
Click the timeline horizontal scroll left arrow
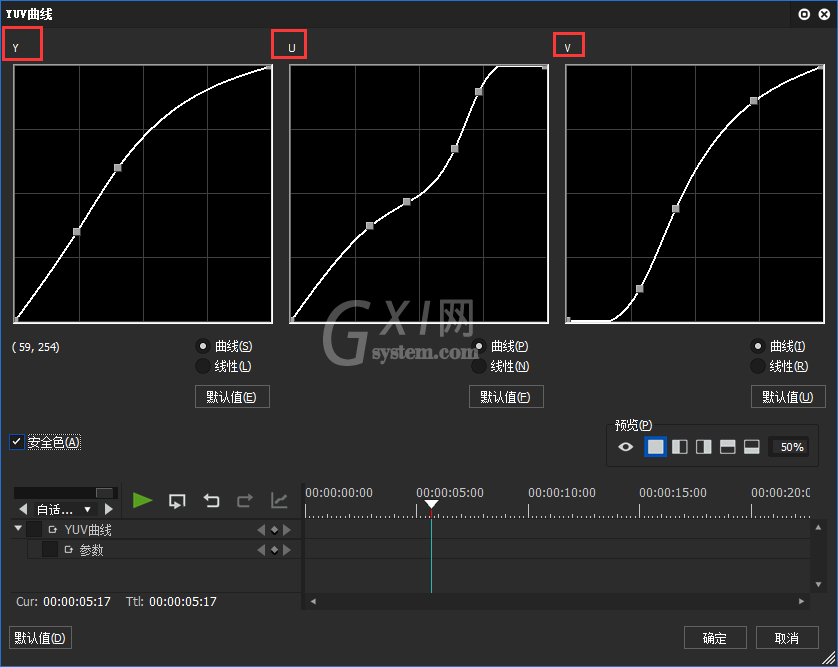click(x=313, y=601)
